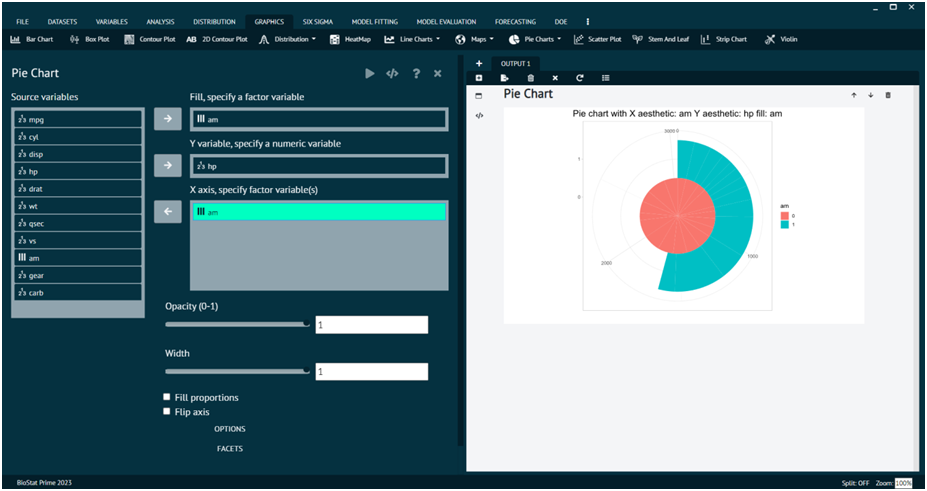Select carb in Source variables
Viewport: 927px width, 491px height.
tap(78, 292)
